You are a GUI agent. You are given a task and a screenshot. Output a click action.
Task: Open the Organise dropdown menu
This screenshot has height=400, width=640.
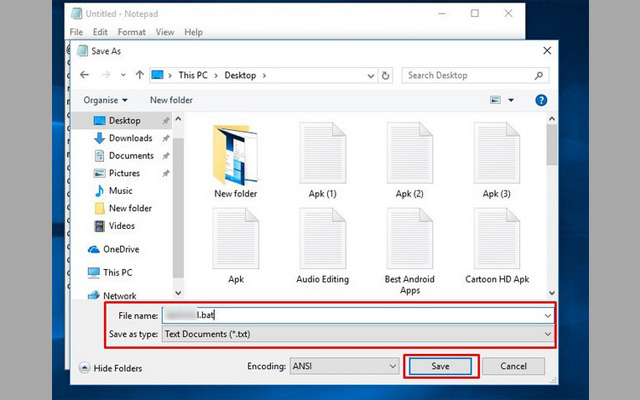106,100
